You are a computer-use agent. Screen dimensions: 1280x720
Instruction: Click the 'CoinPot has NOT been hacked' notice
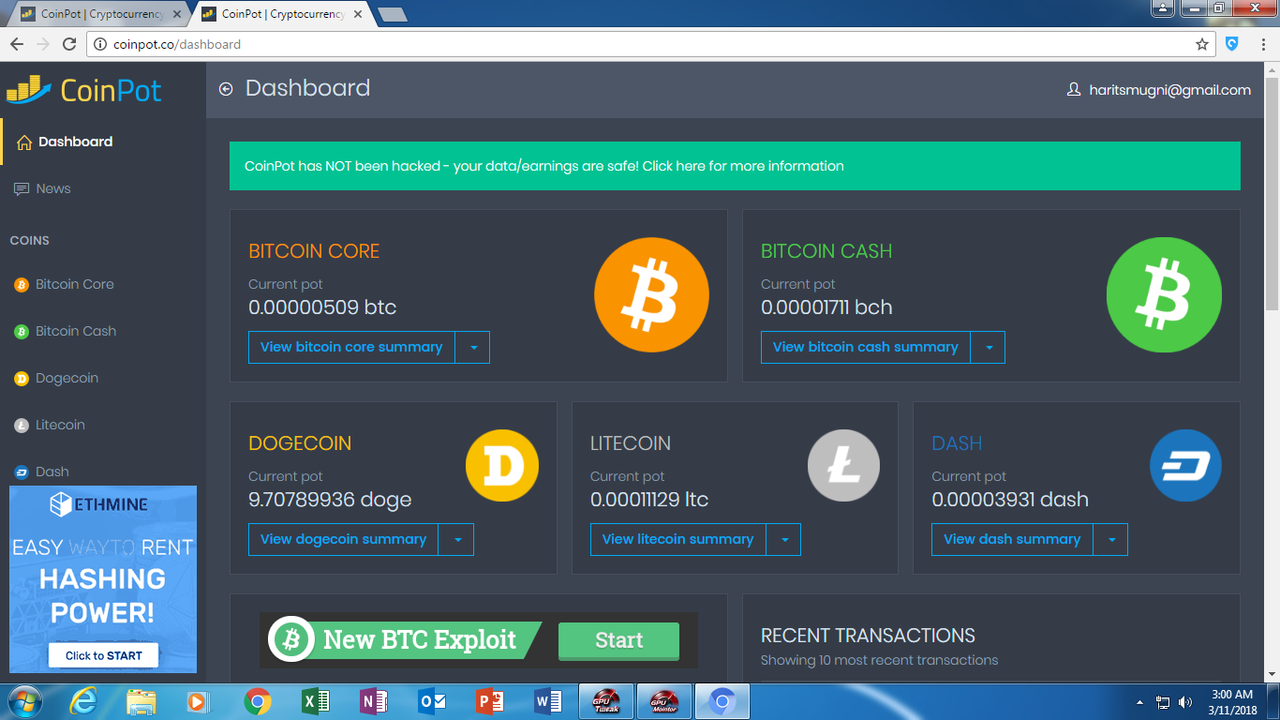tap(735, 166)
